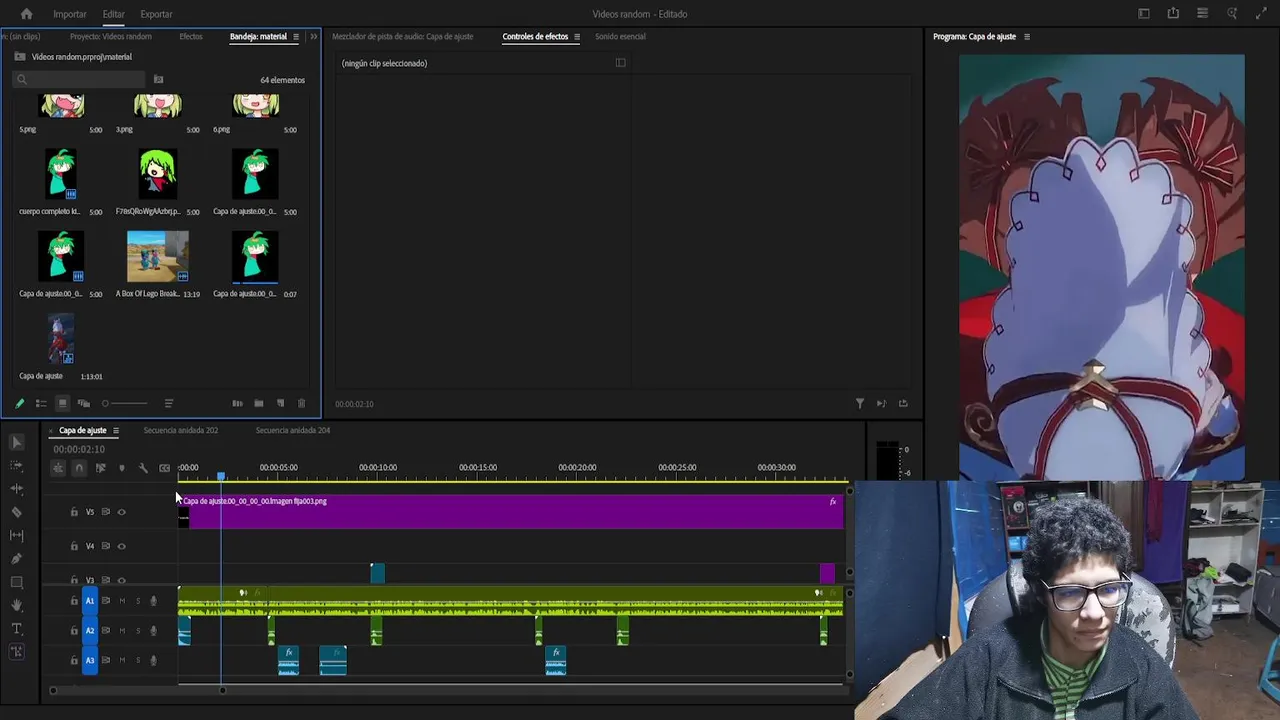Toggle sync lock on track V4
The image size is (1280, 720).
(x=106, y=546)
